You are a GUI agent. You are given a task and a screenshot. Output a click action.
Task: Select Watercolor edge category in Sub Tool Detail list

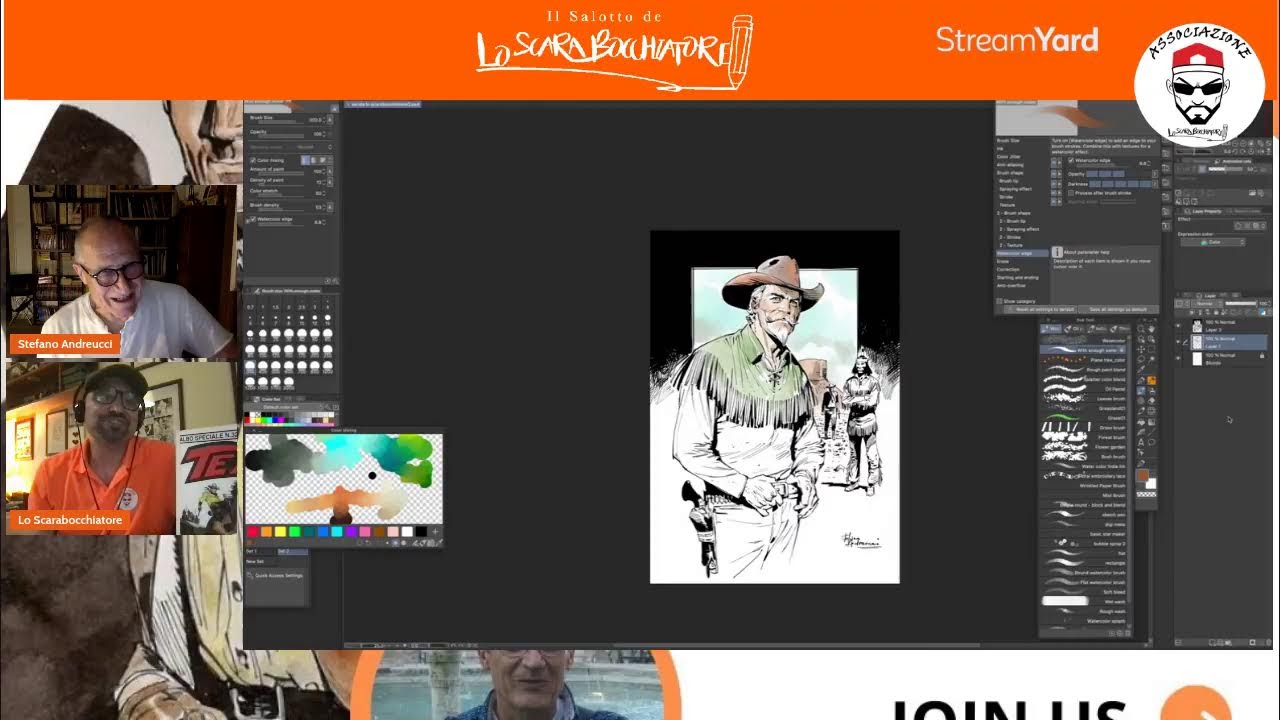coord(1022,253)
